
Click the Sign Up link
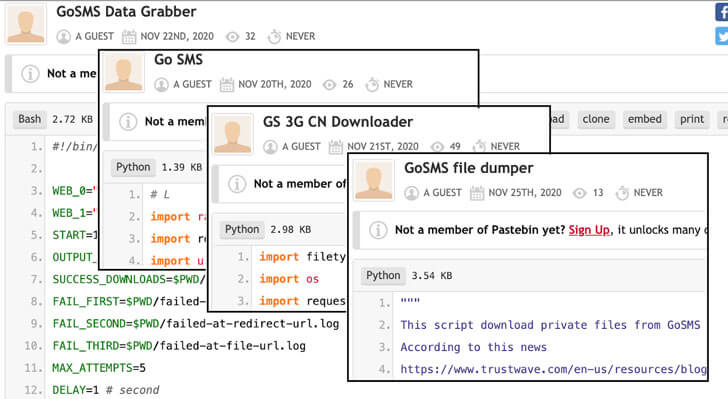[589, 230]
